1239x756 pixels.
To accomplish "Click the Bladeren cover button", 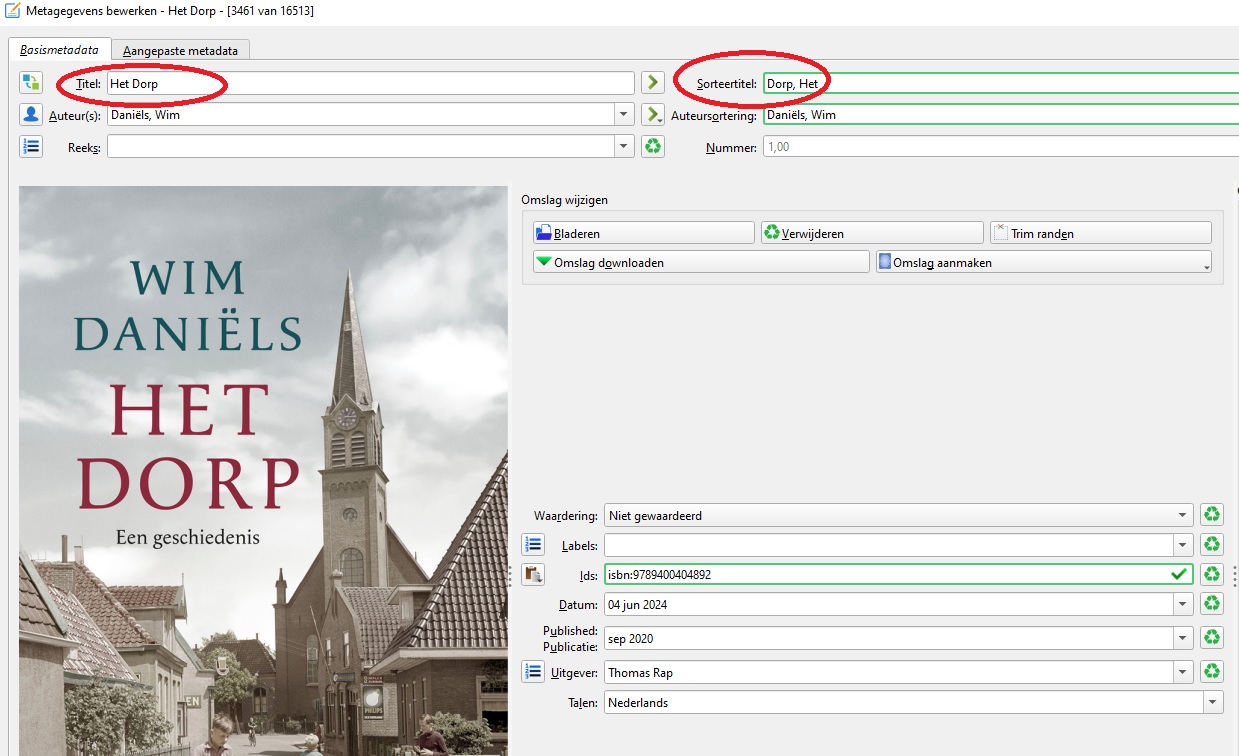I will [x=644, y=233].
